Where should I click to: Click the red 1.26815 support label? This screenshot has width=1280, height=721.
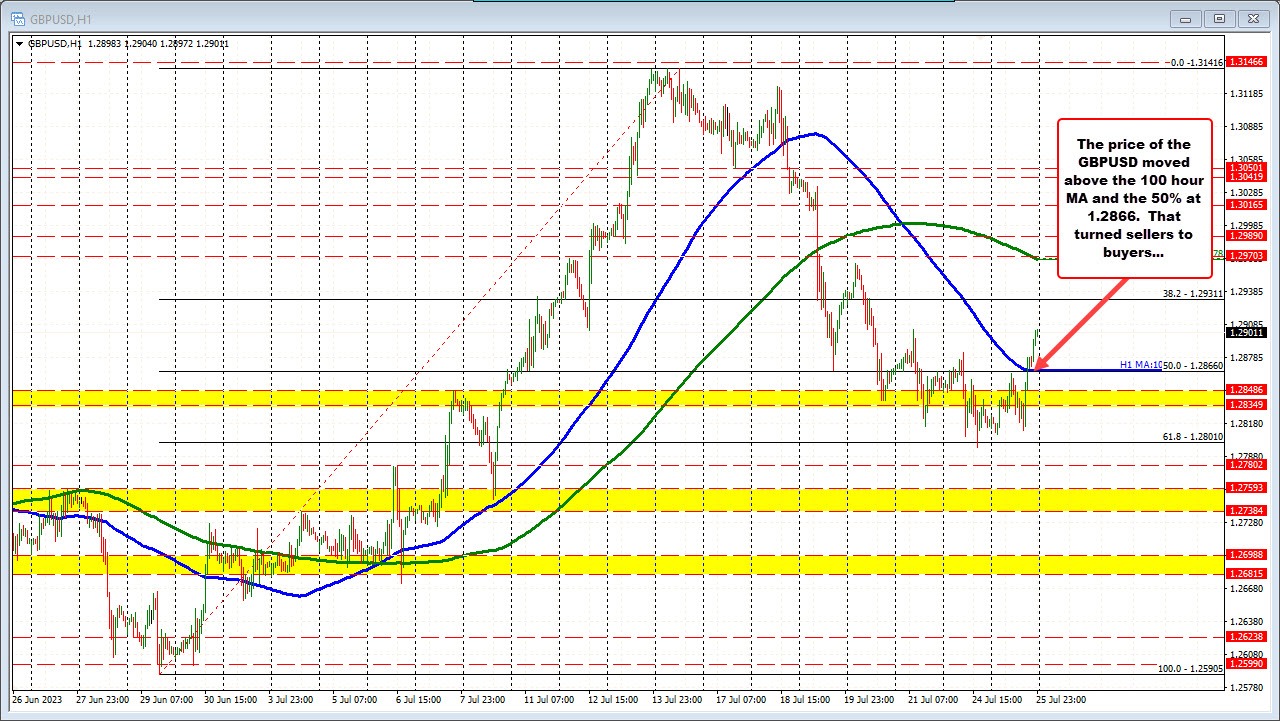click(x=1248, y=574)
